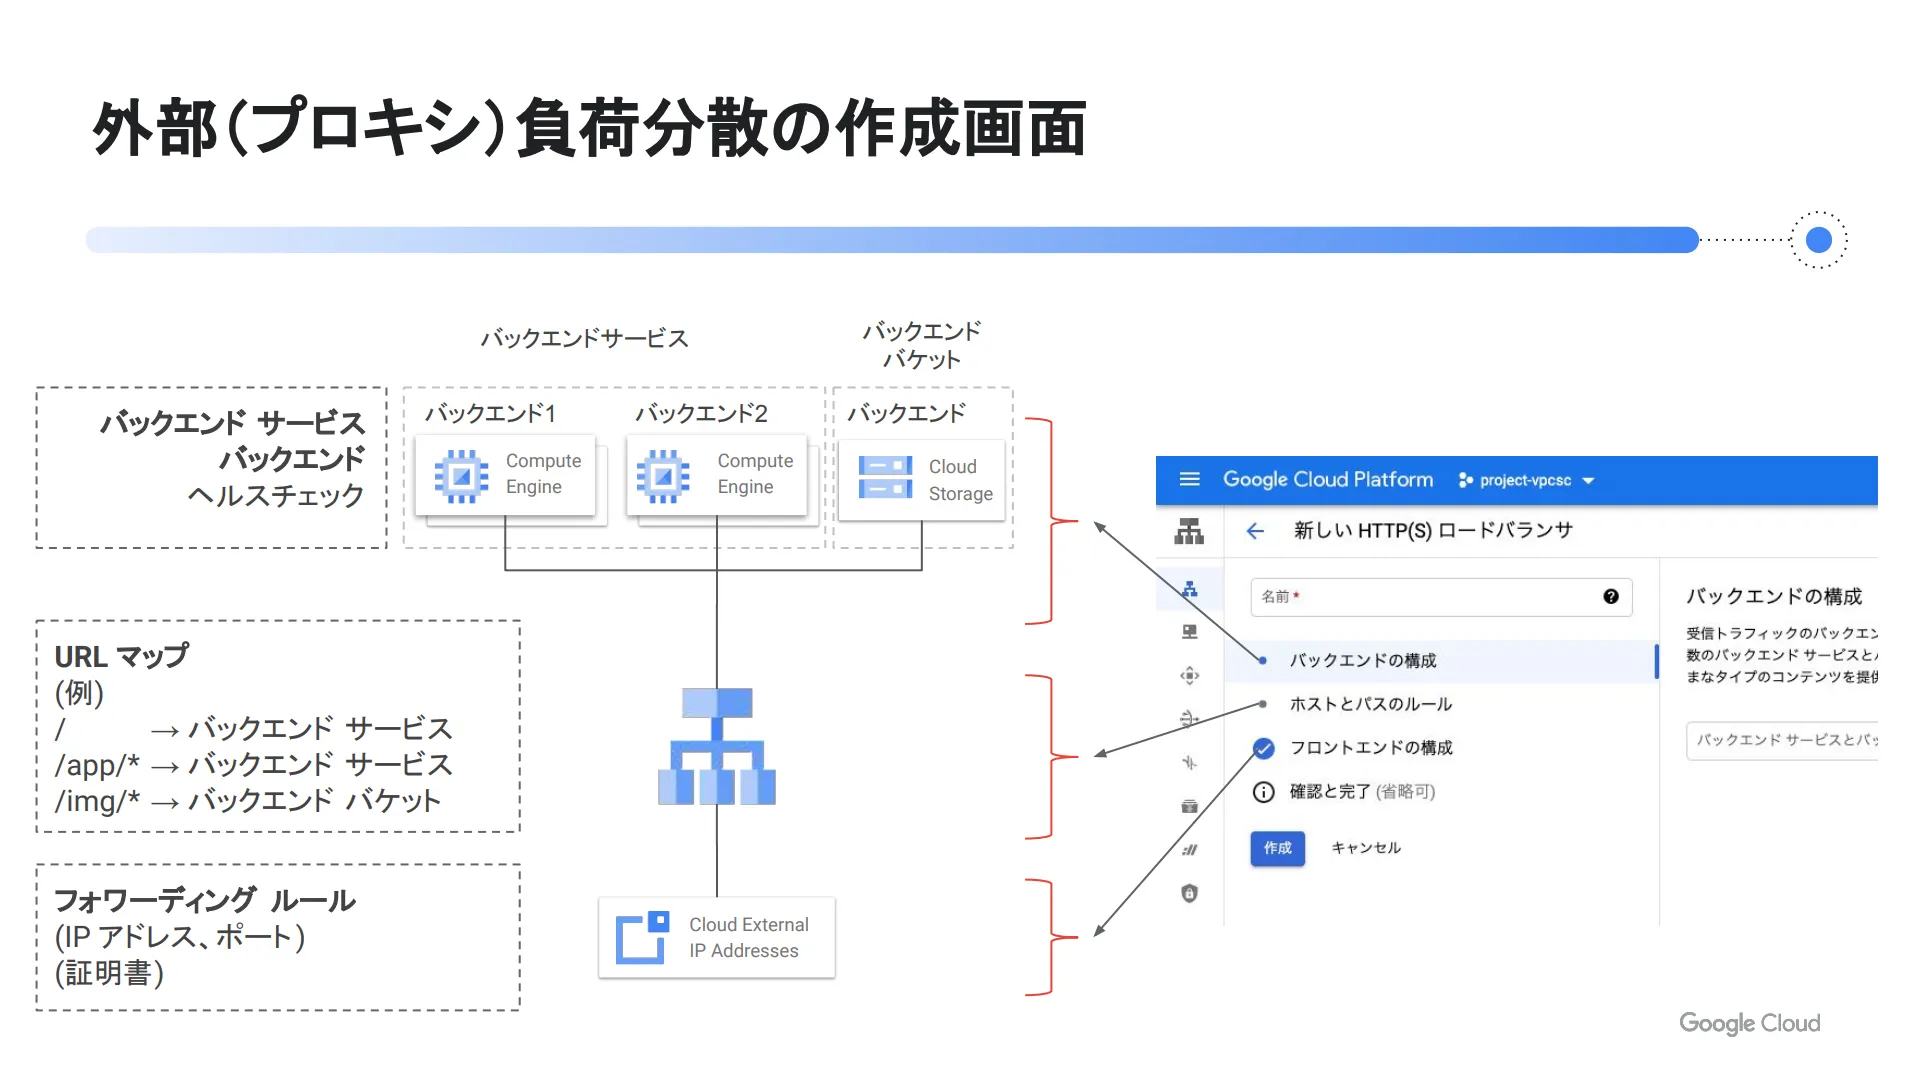Screen dimensions: 1910x1066
Task: Click the Cloud External IP Addresses label
Action: pos(748,938)
